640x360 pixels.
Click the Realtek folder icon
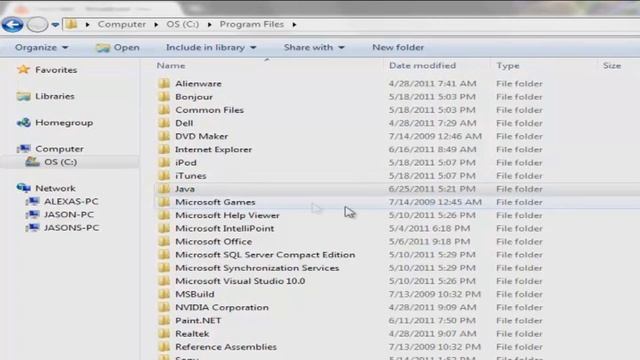164,333
